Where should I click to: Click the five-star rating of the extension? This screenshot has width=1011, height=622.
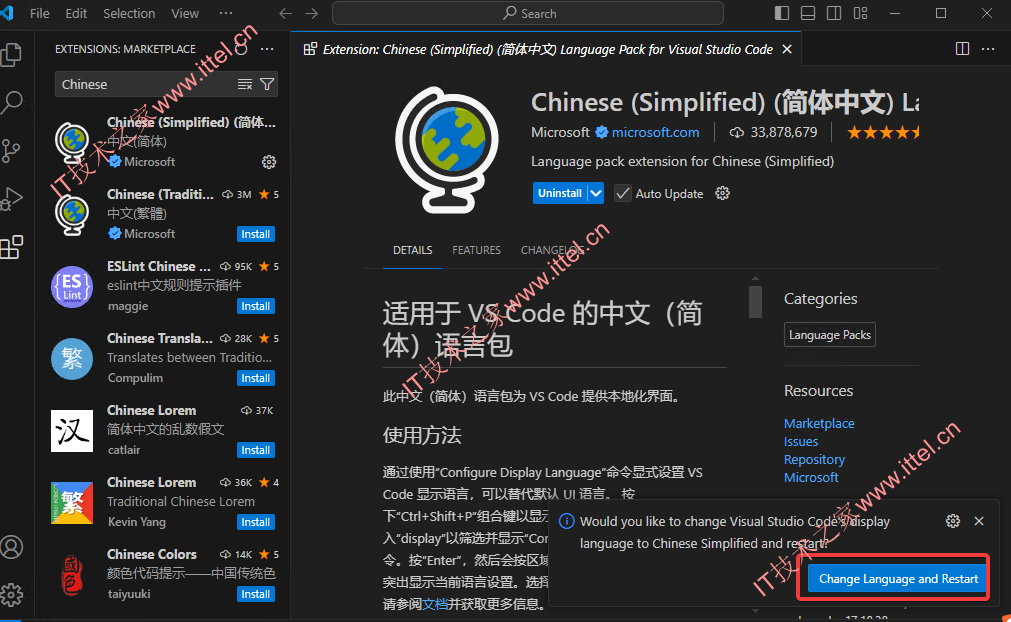click(883, 133)
